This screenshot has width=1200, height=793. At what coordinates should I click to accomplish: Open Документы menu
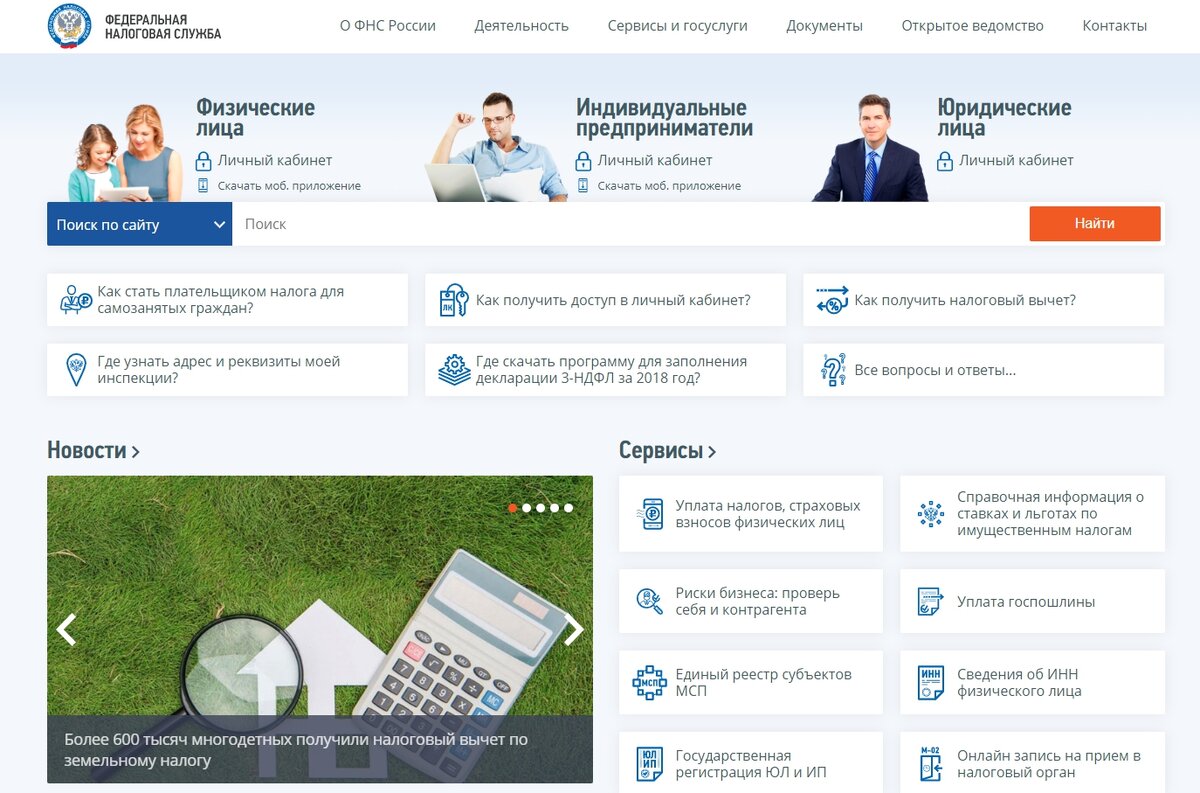tap(825, 26)
